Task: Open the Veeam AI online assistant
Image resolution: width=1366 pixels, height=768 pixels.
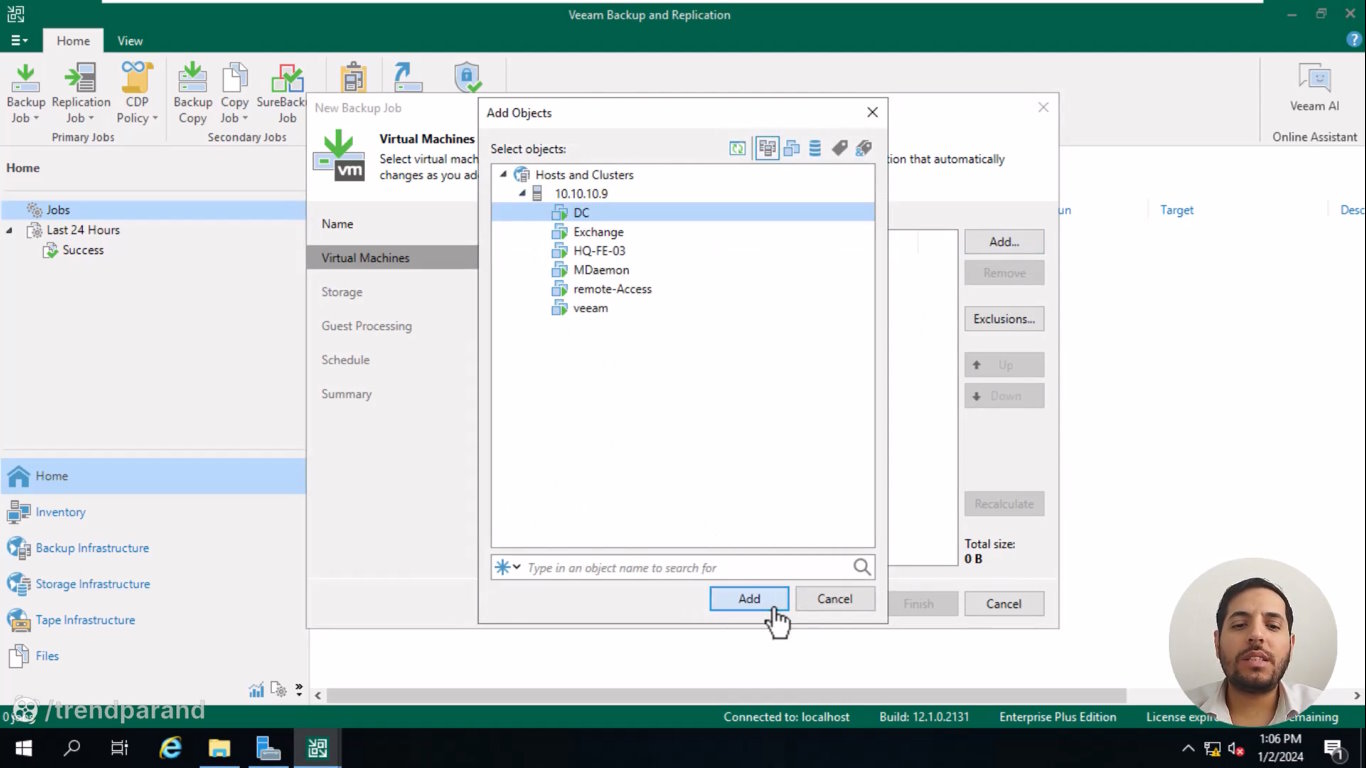Action: pos(1314,87)
